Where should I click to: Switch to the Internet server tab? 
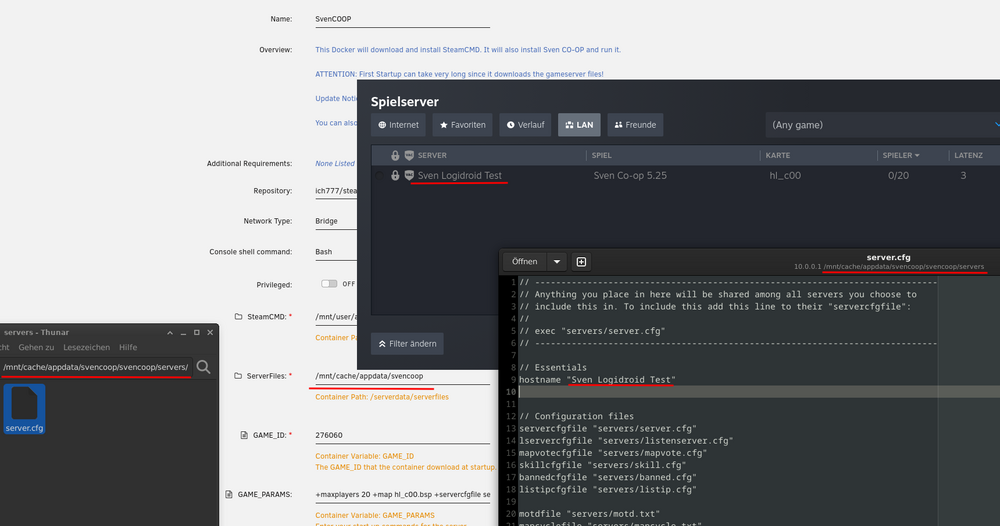click(398, 125)
